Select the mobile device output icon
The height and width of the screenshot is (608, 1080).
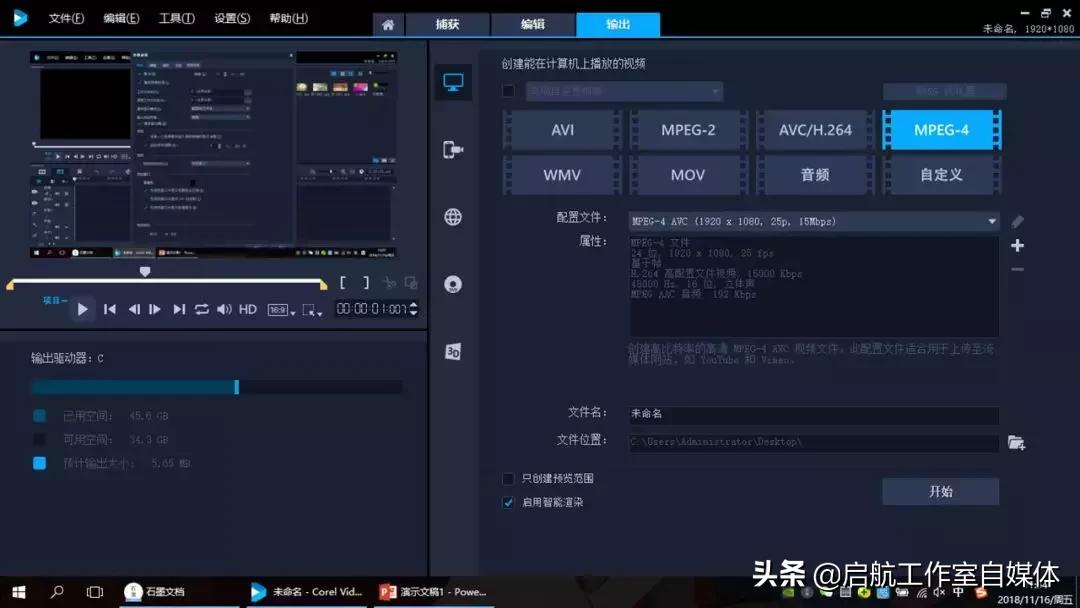[452, 148]
